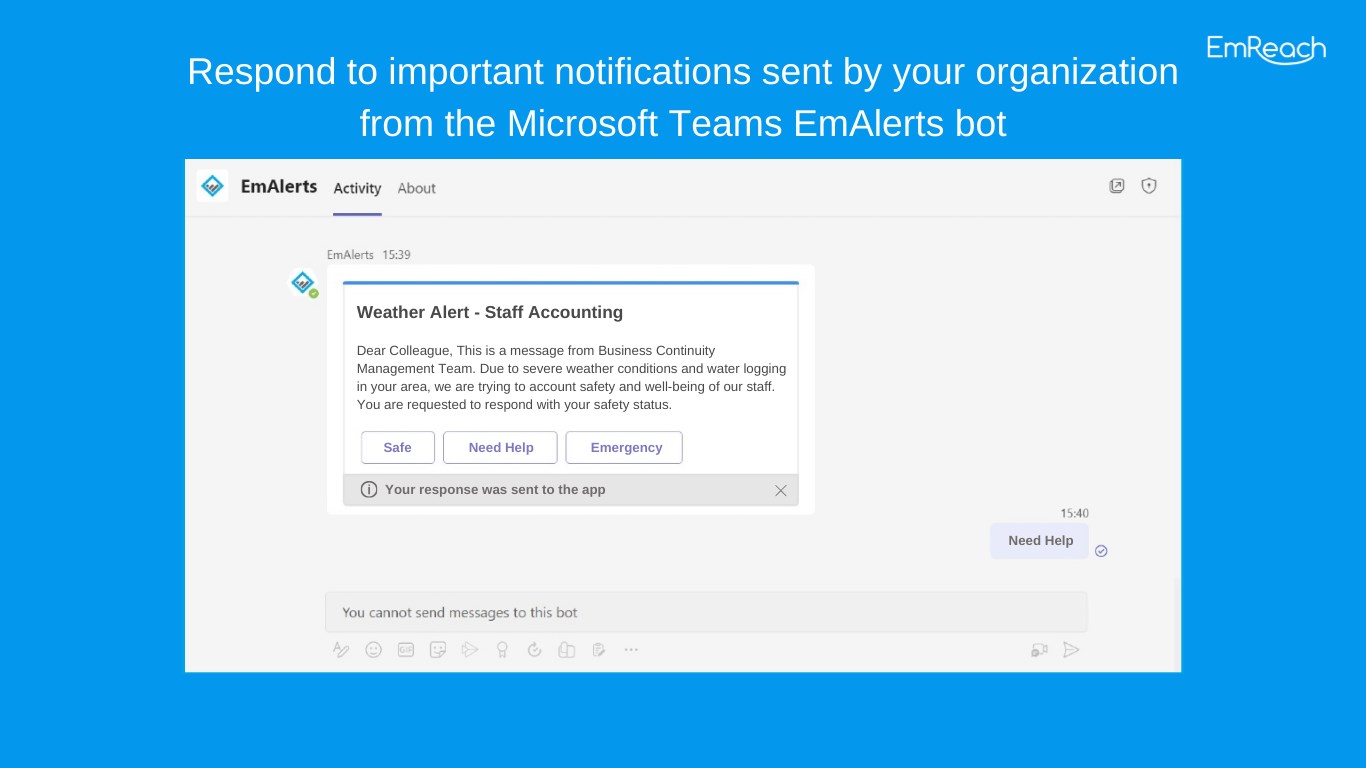
Task: Switch to the About tab
Action: [x=416, y=188]
